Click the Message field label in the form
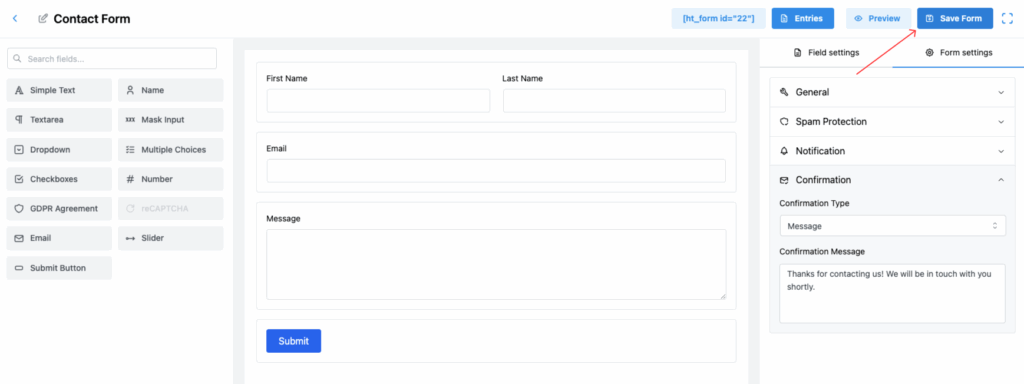The height and width of the screenshot is (384, 1024). pyautogui.click(x=283, y=218)
